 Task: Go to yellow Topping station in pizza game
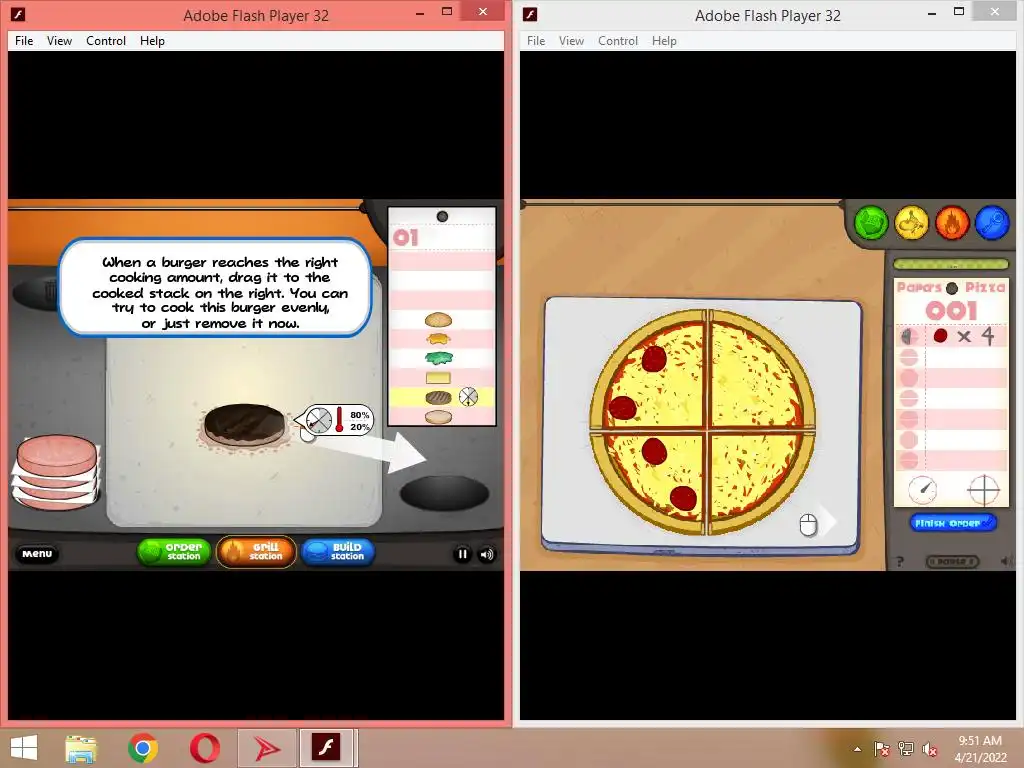click(912, 223)
